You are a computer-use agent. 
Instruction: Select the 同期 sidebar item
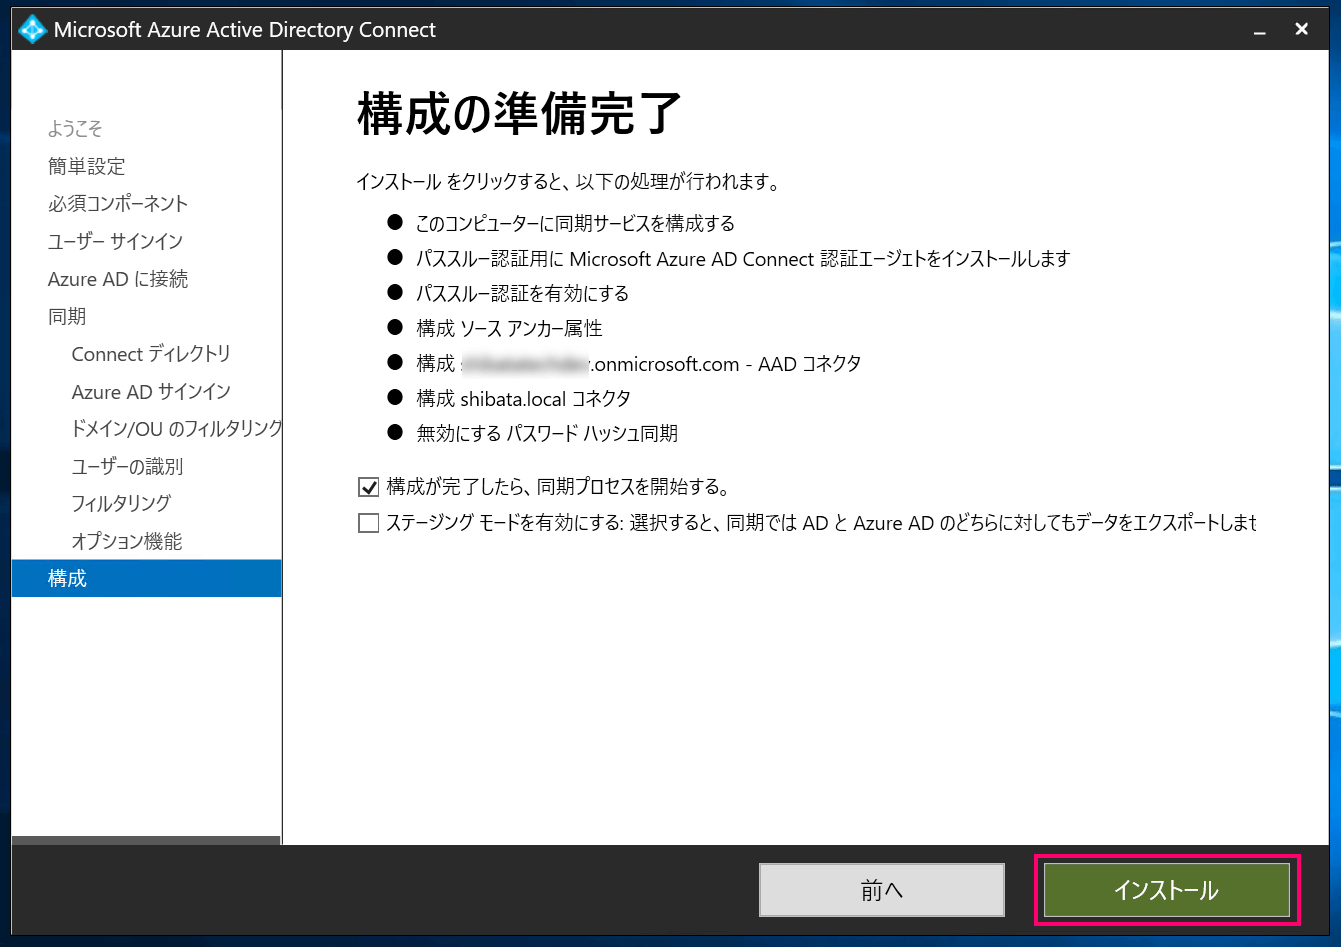pyautogui.click(x=67, y=317)
